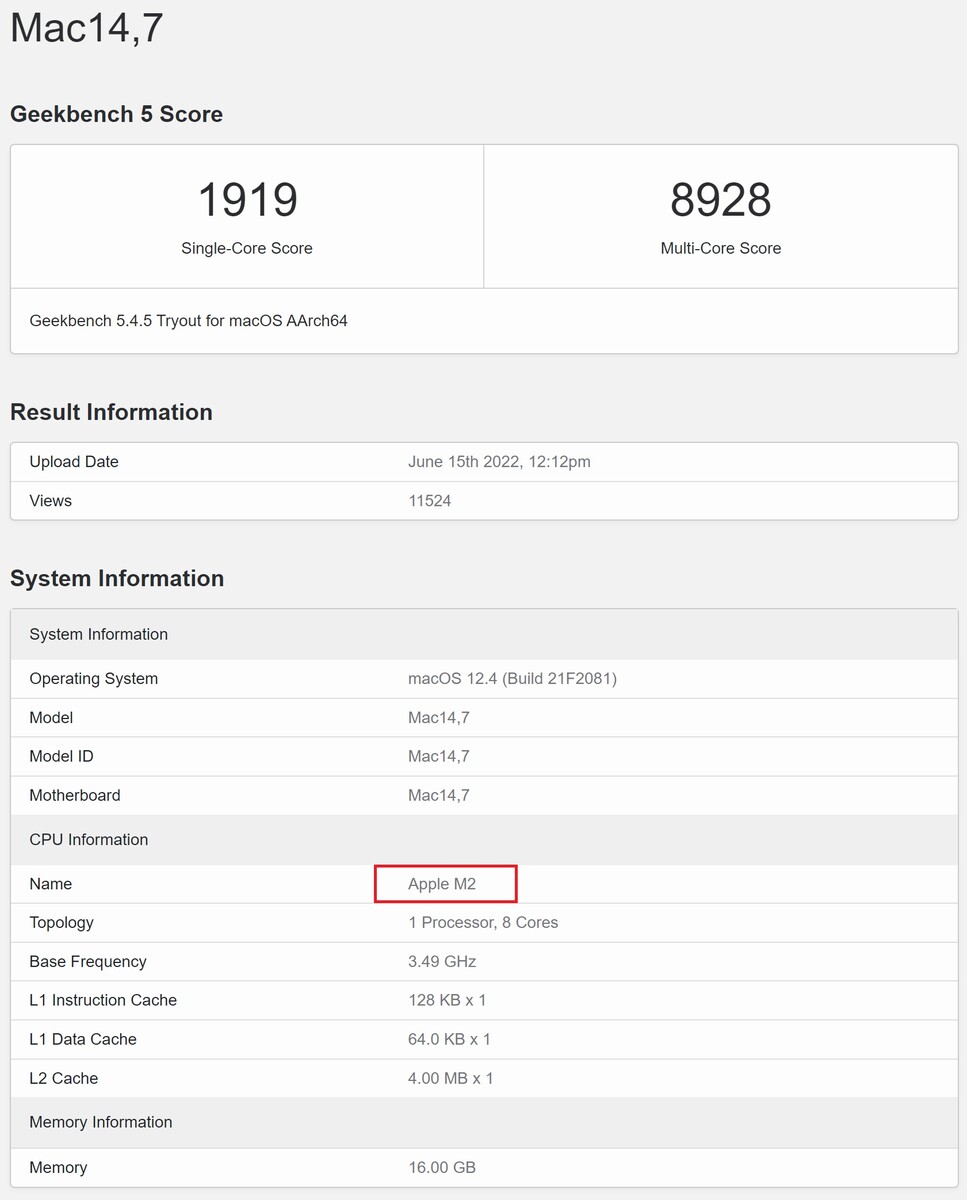Click the Mac14,7 page title
Image resolution: width=967 pixels, height=1200 pixels.
tap(87, 27)
